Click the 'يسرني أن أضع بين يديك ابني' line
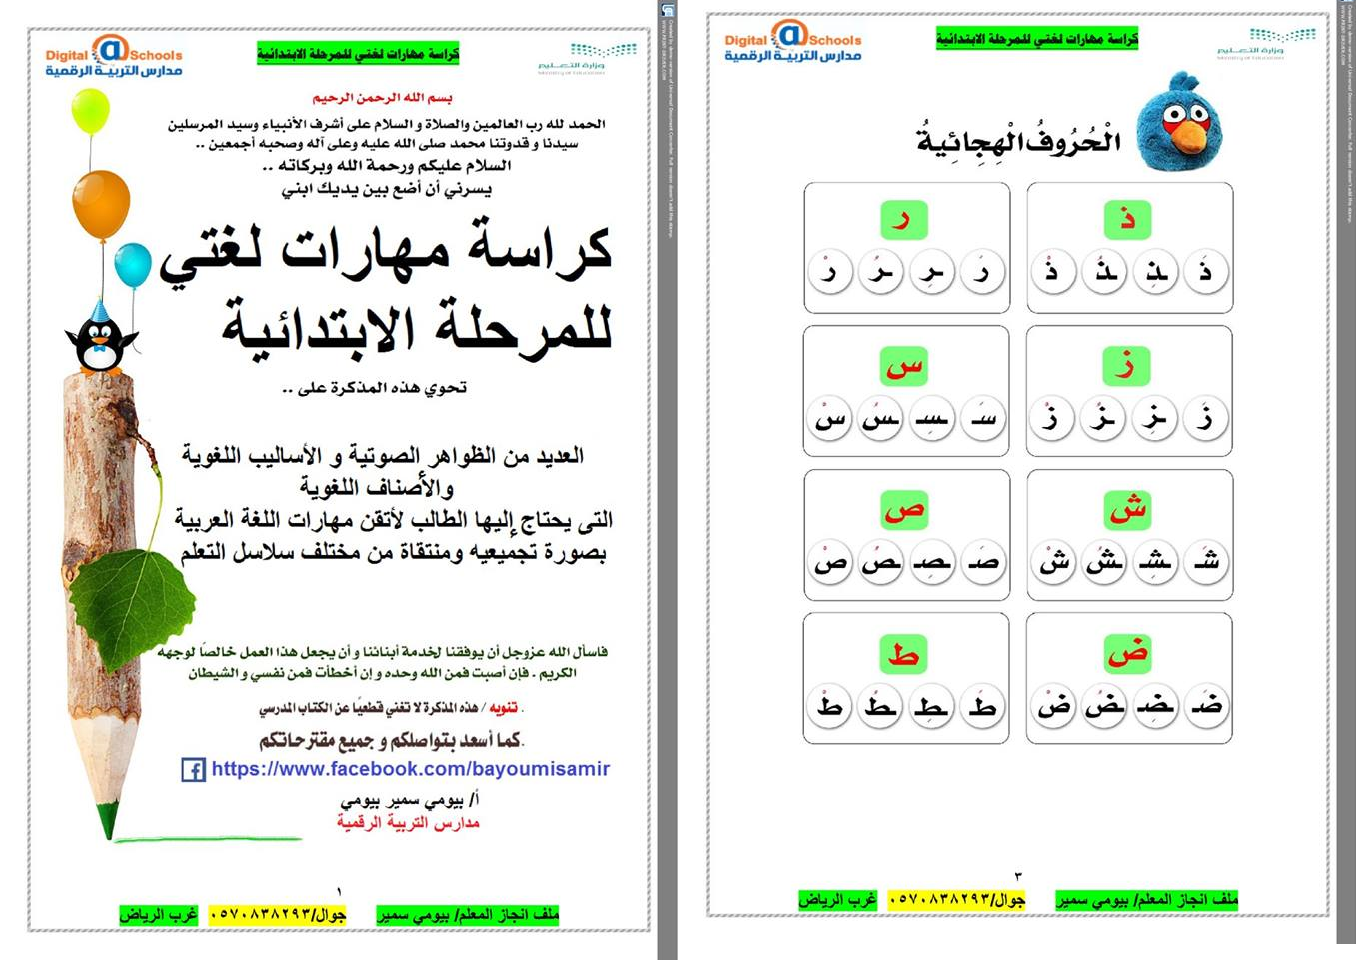Screen dimensions: 1360x960 click(387, 188)
